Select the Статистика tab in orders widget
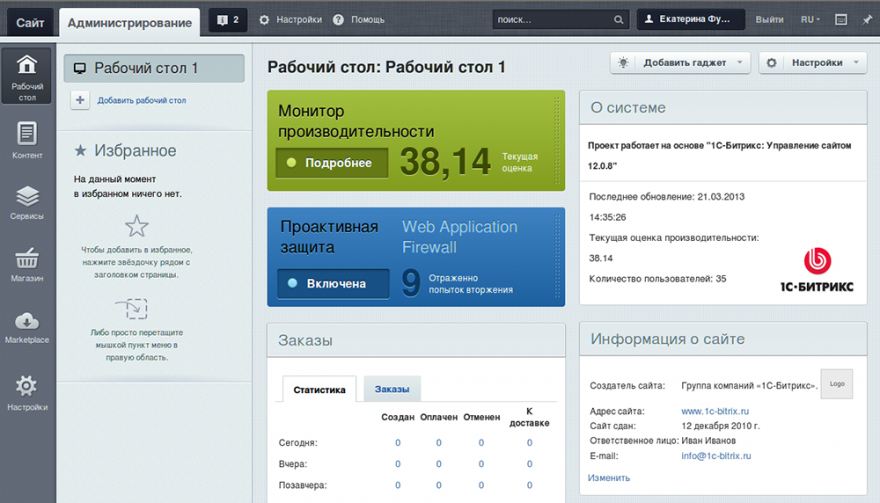This screenshot has width=880, height=503. click(x=319, y=389)
